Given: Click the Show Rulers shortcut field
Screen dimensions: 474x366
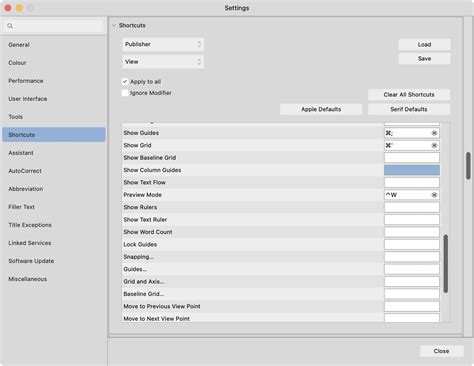Looking at the screenshot, I should 412,207.
